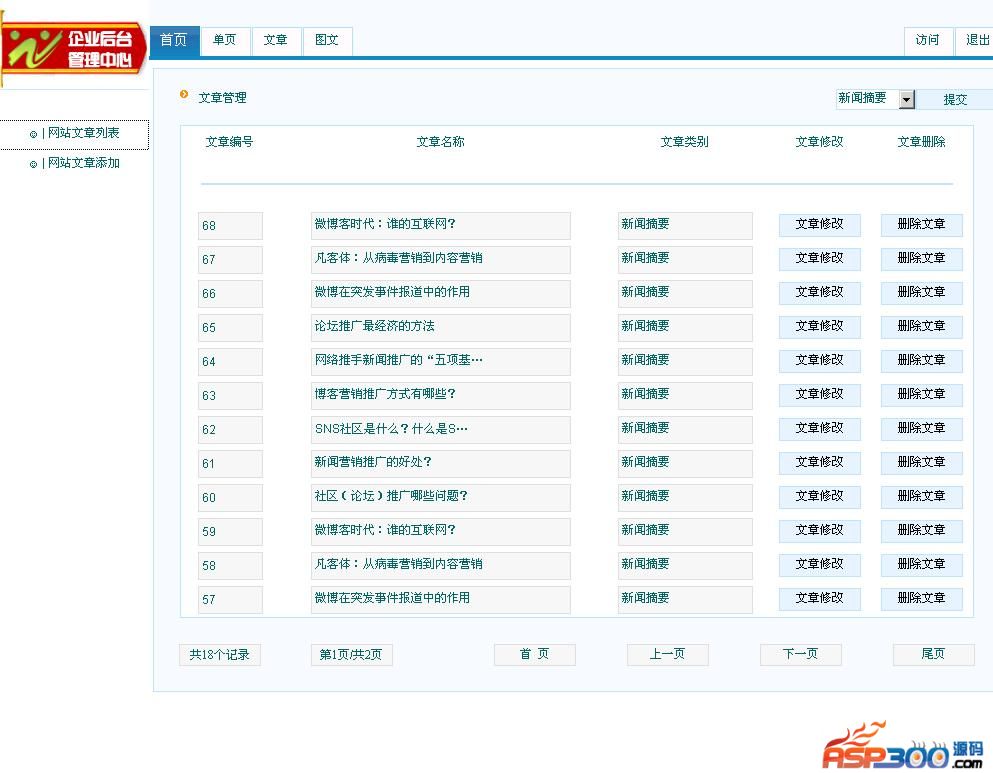Switch to the 图文 tab

[x=327, y=41]
